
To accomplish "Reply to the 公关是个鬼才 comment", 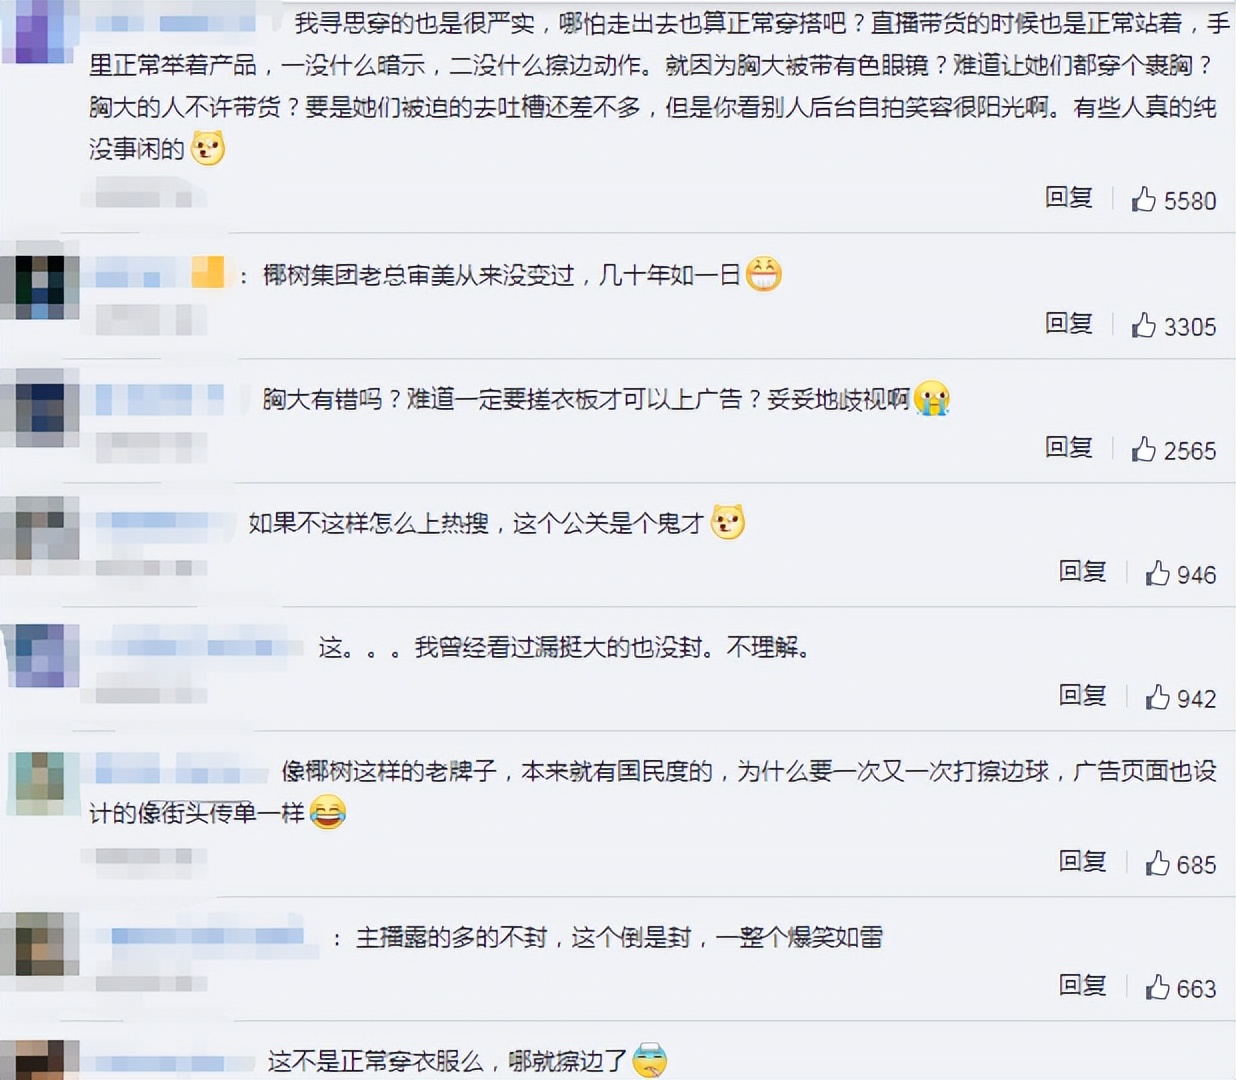I will pyautogui.click(x=1082, y=572).
